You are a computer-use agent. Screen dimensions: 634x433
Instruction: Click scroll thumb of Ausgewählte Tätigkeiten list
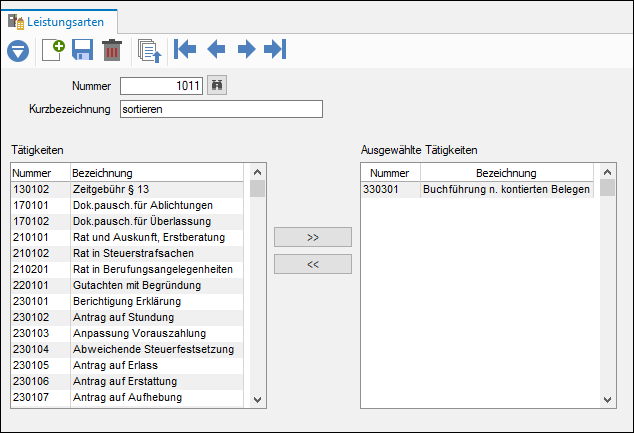point(607,188)
